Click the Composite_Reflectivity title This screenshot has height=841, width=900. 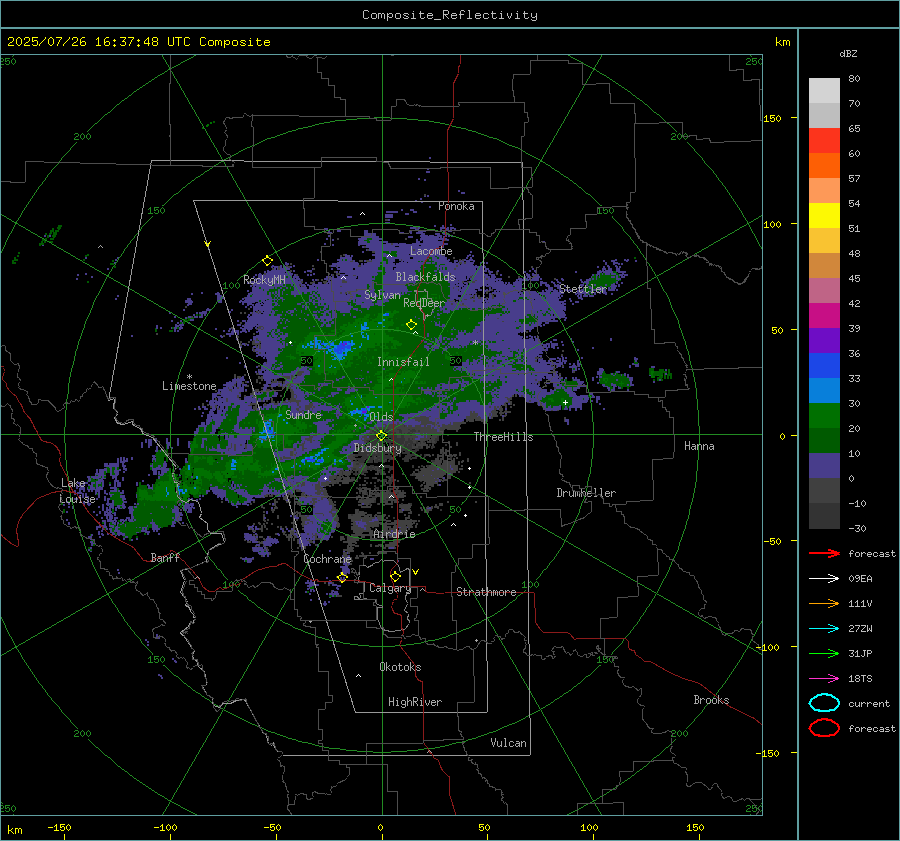449,15
